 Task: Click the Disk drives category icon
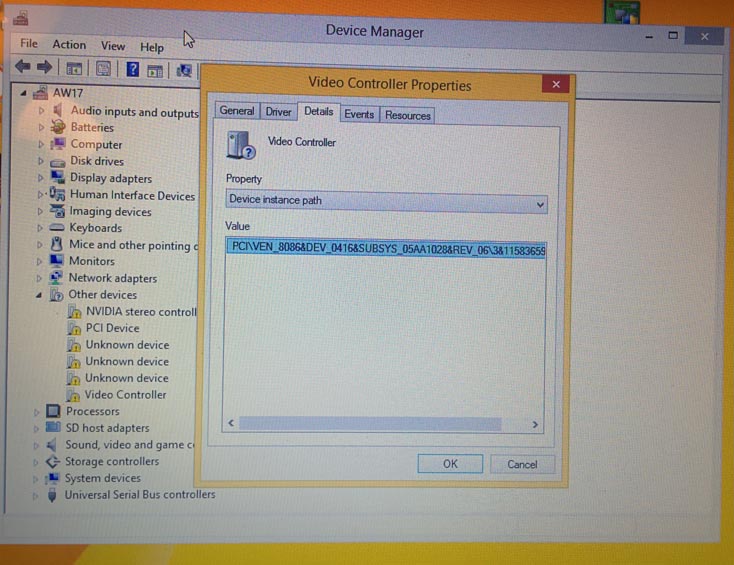58,162
